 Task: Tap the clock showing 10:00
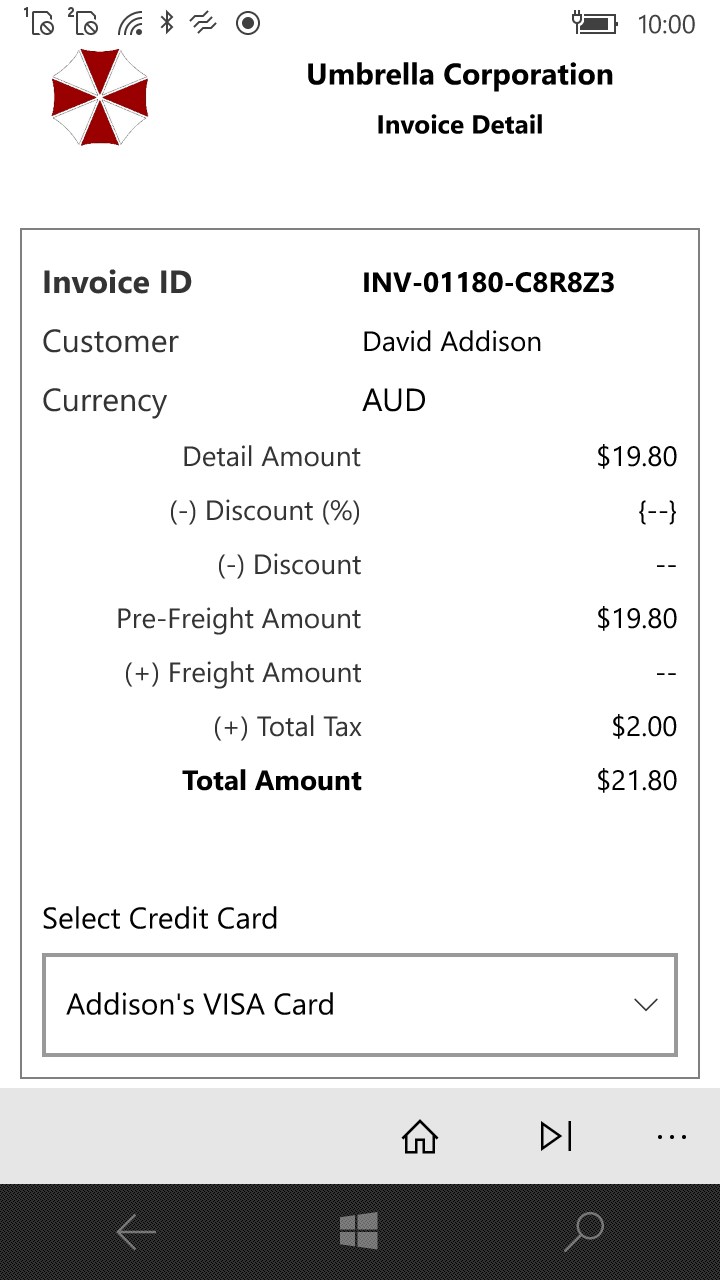click(666, 24)
